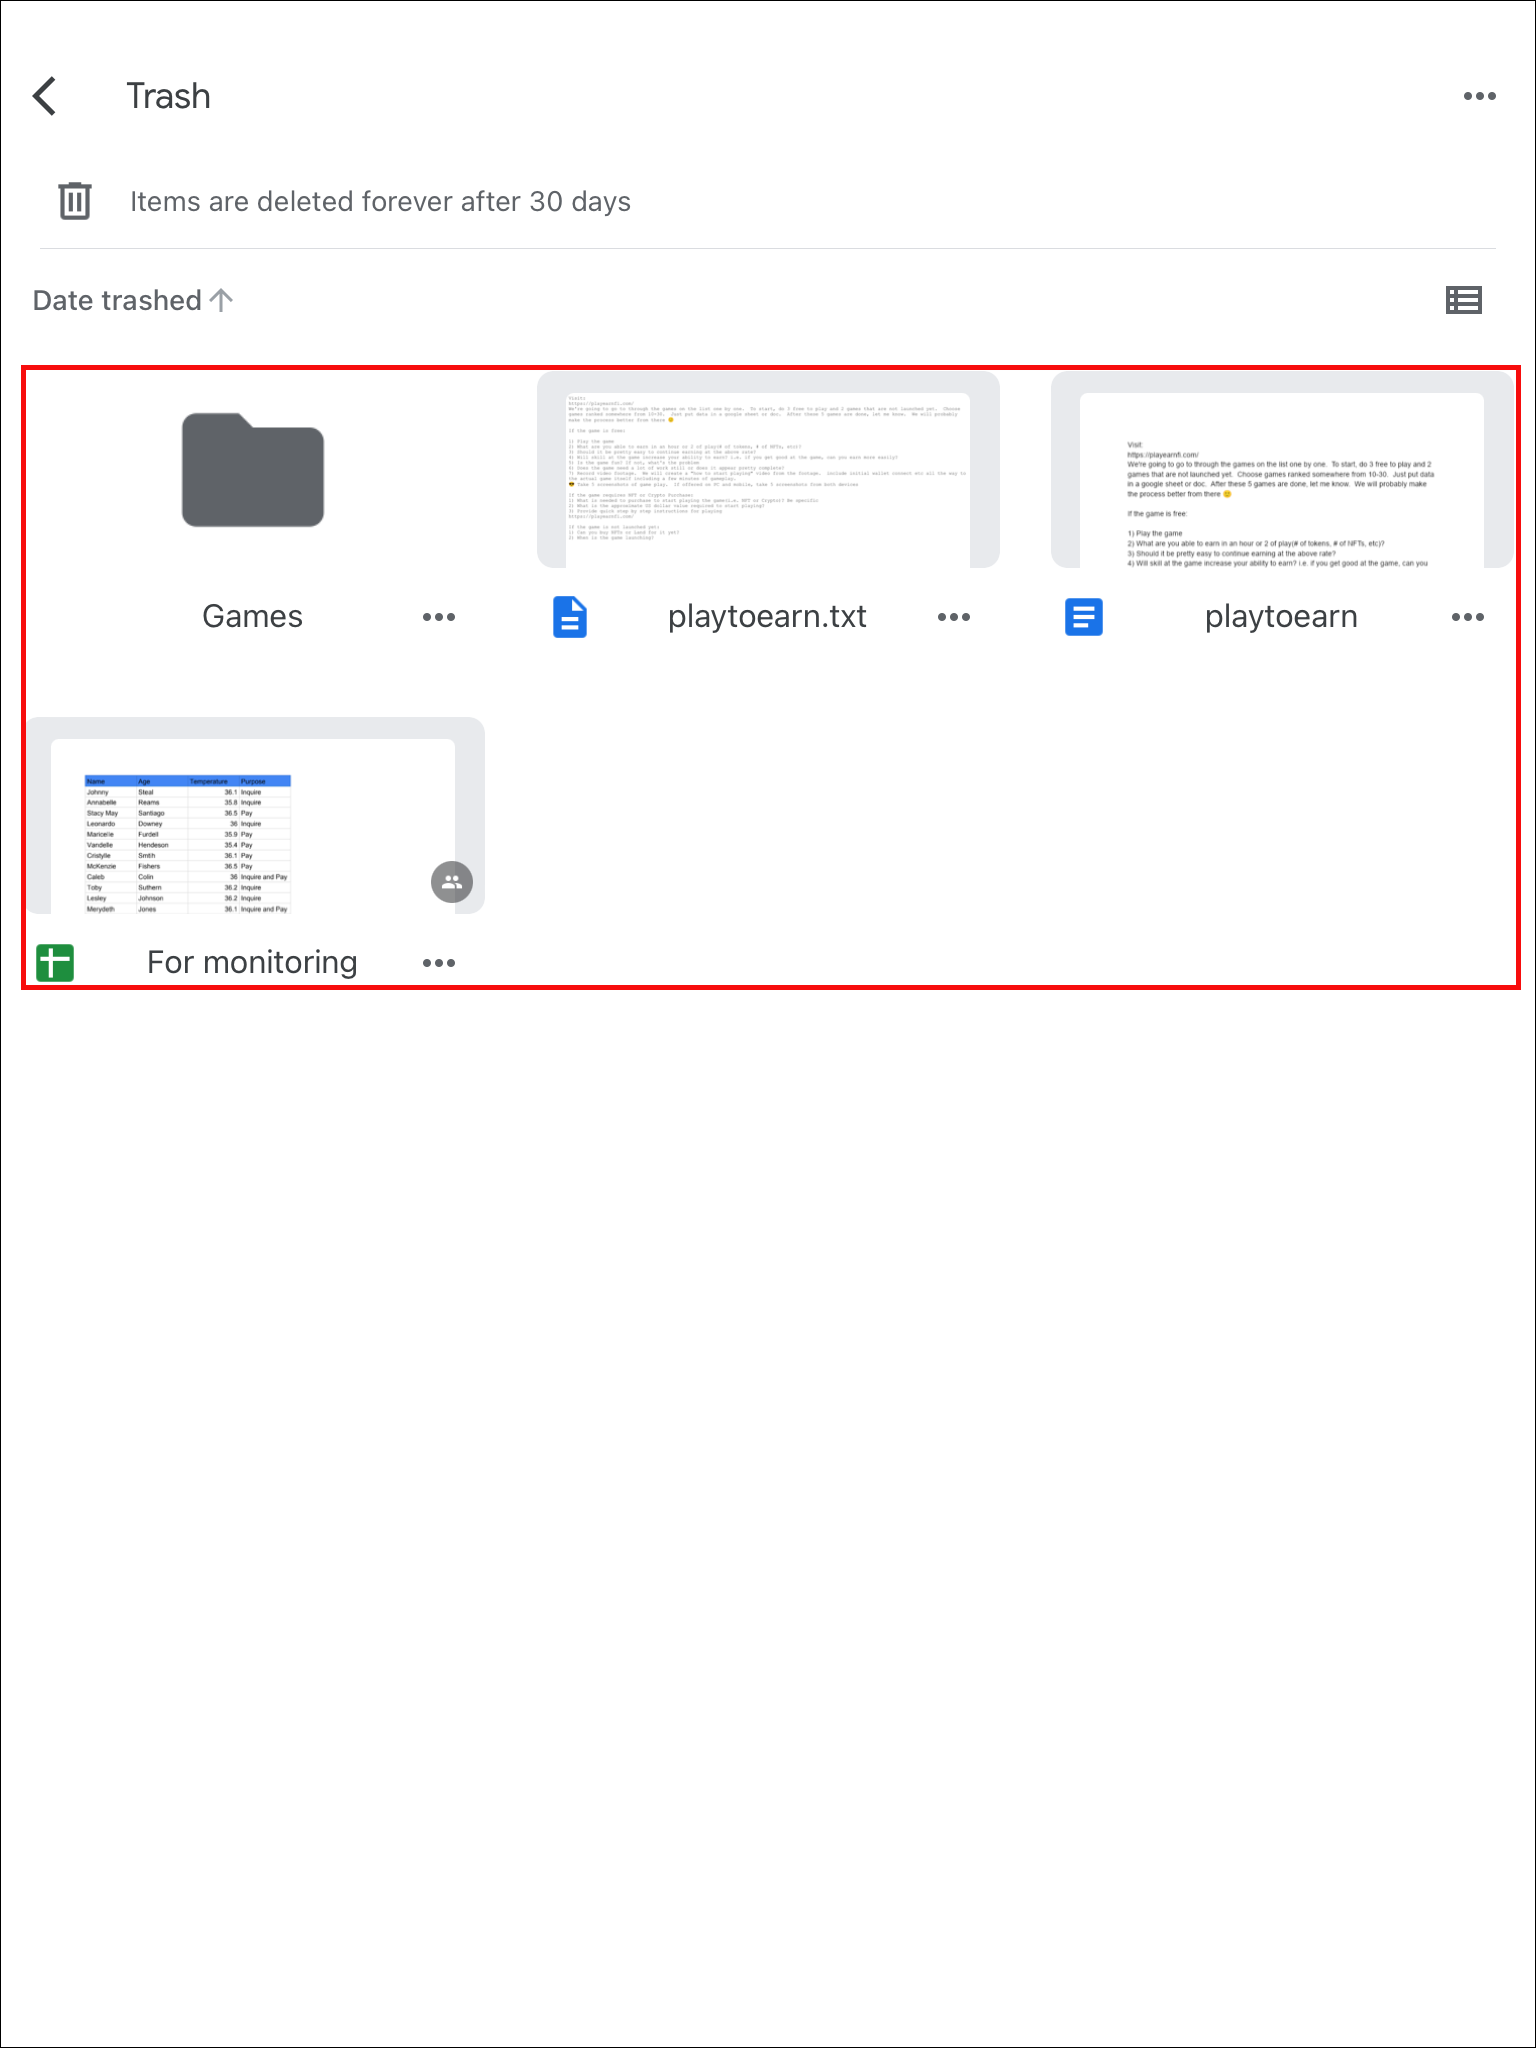Select the For monitoring file name
The height and width of the screenshot is (2048, 1536).
click(x=253, y=962)
